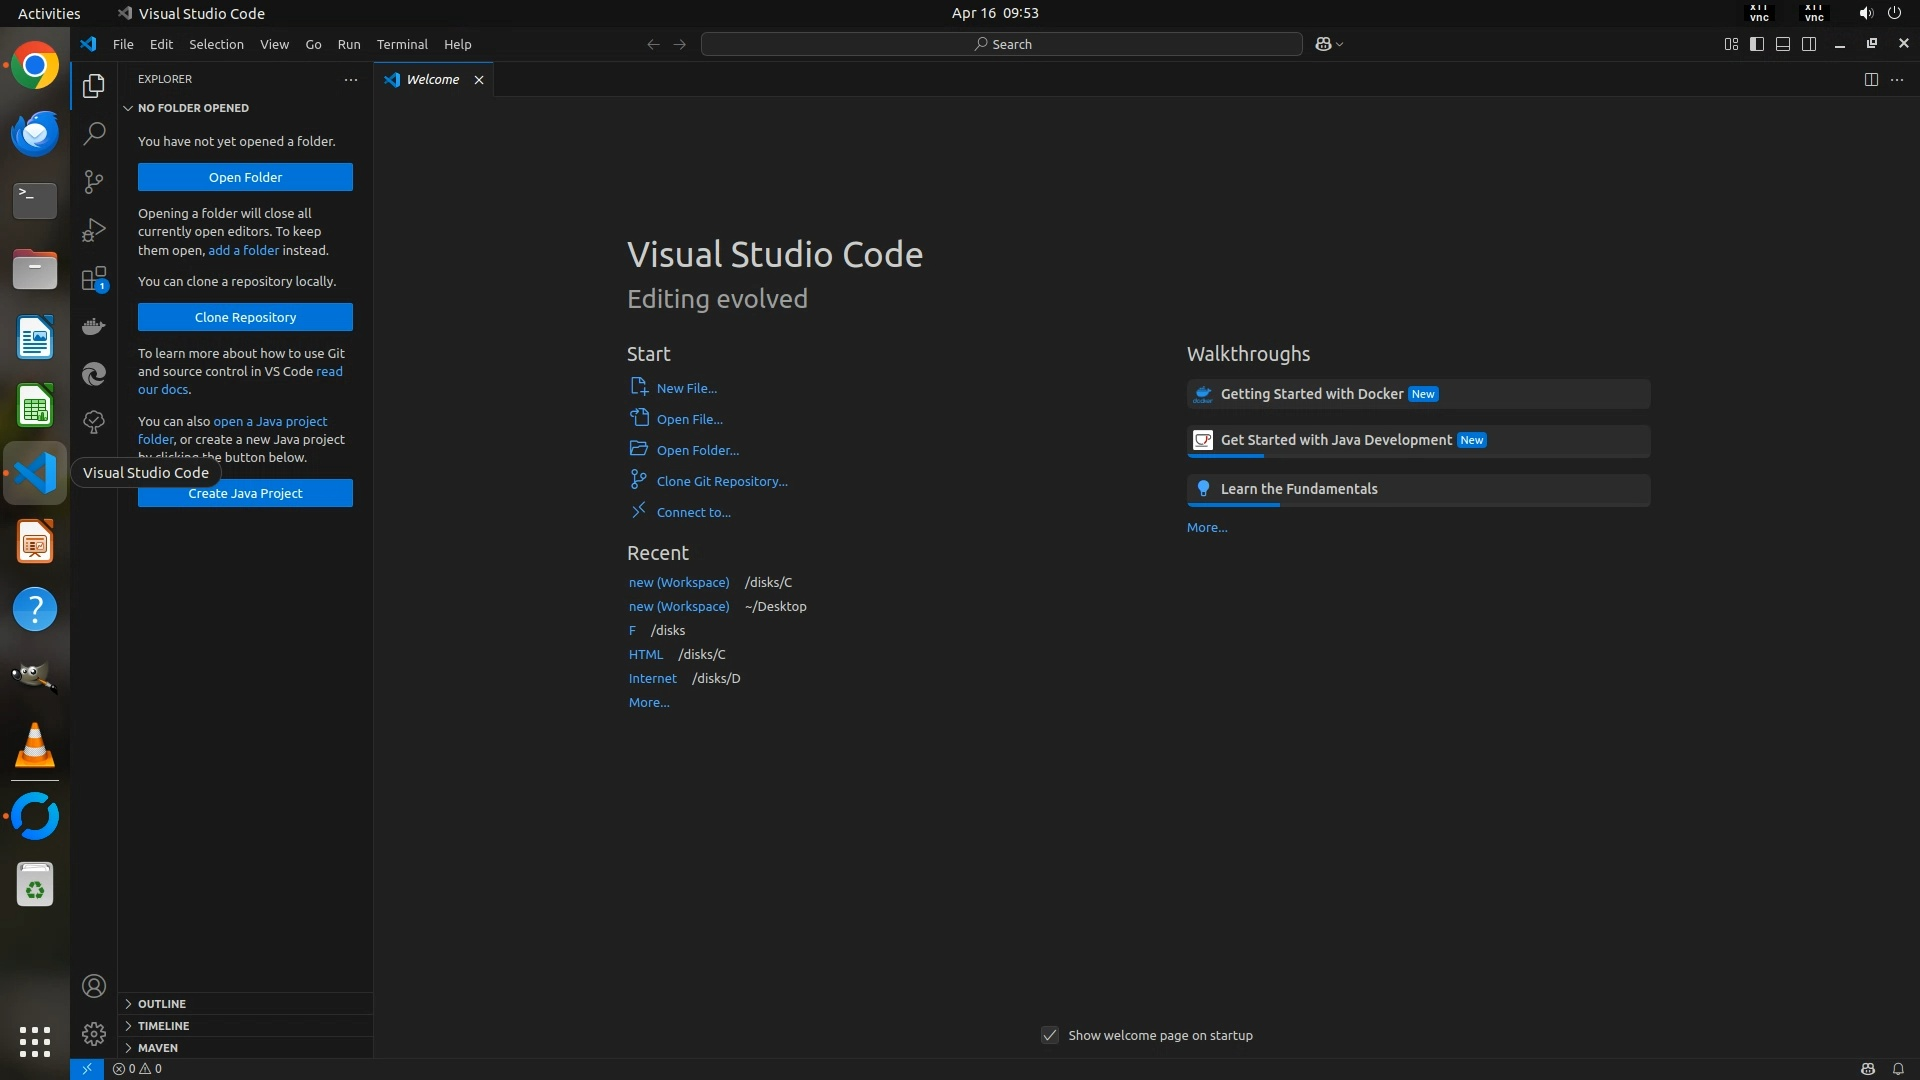Viewport: 1920px width, 1080px height.
Task: Open the Selection menu
Action: (216, 44)
